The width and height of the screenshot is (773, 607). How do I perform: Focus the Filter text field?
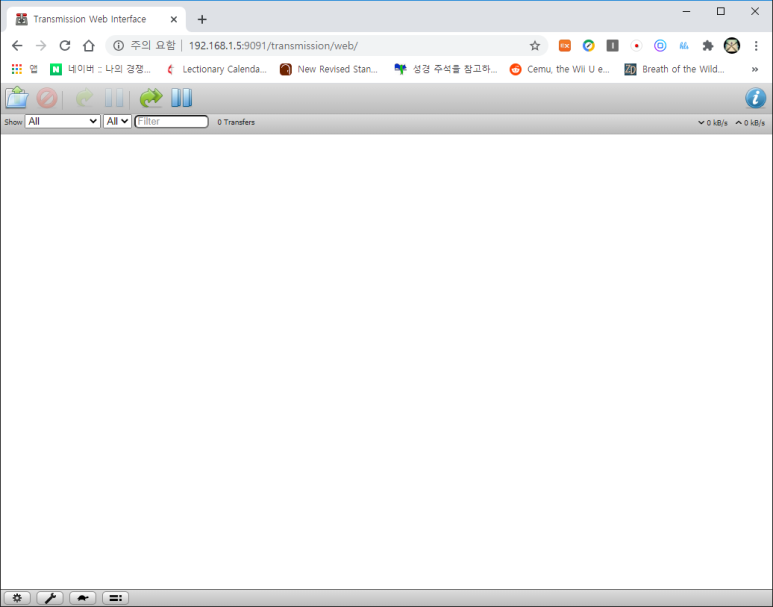click(x=172, y=121)
